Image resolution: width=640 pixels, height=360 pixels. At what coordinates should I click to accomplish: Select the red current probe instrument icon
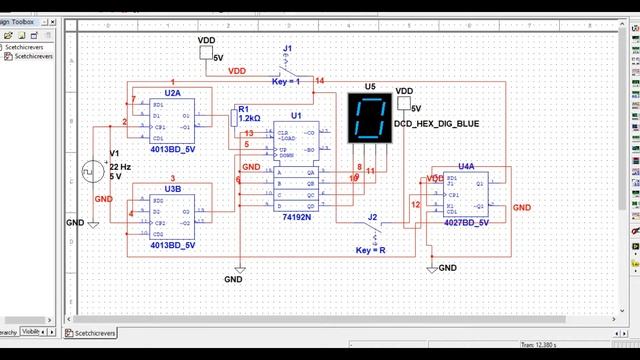point(636,231)
